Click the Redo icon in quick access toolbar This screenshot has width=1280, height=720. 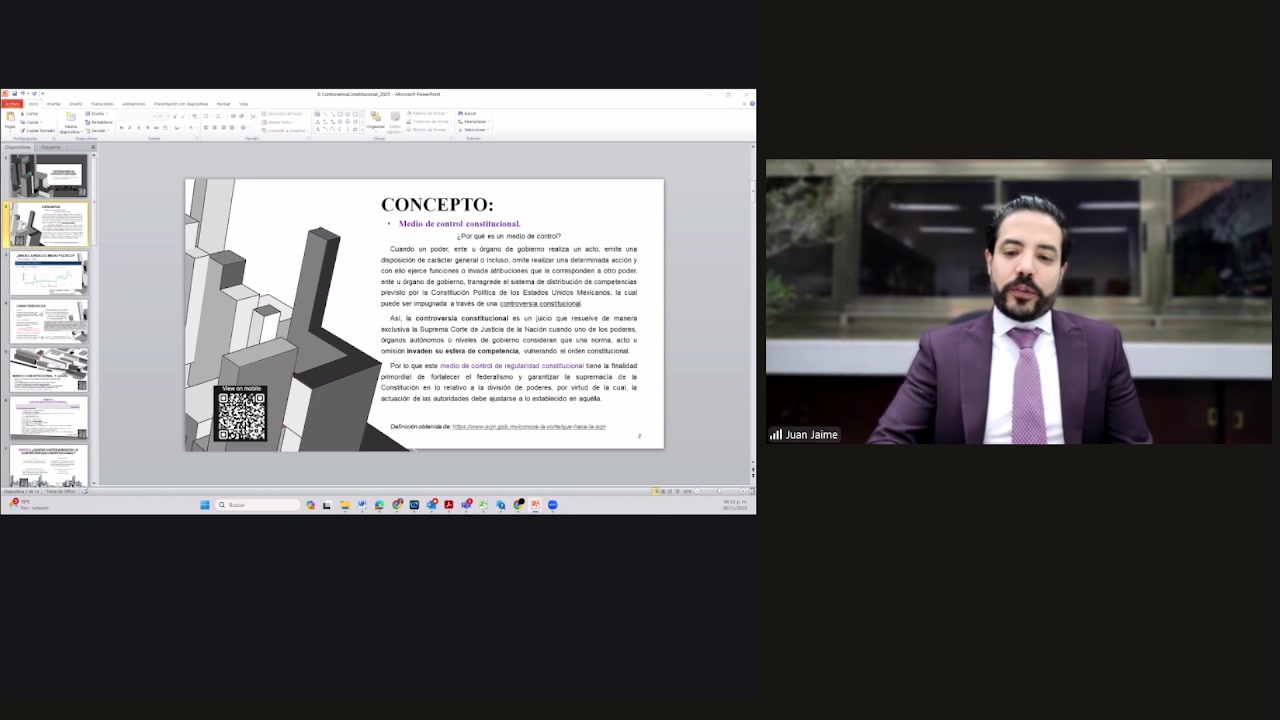click(x=34, y=93)
